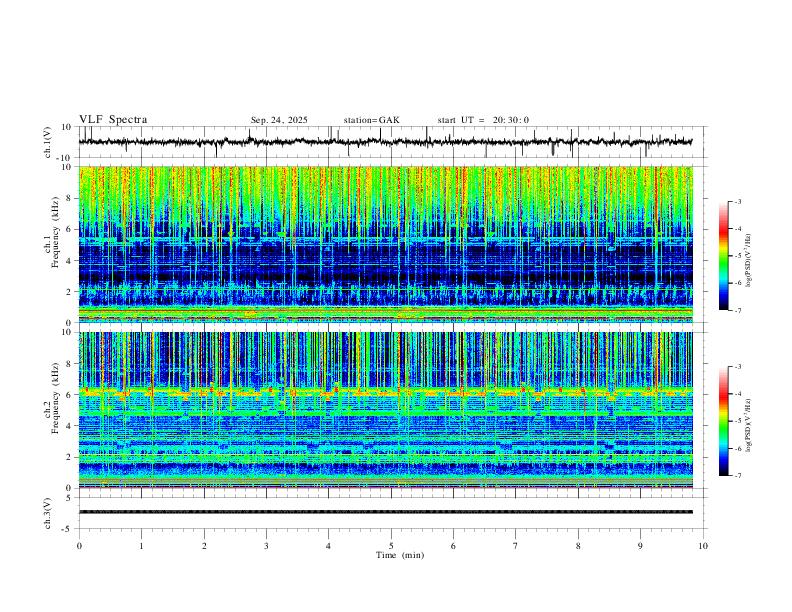Click time axis tick label '5'

pos(391,546)
